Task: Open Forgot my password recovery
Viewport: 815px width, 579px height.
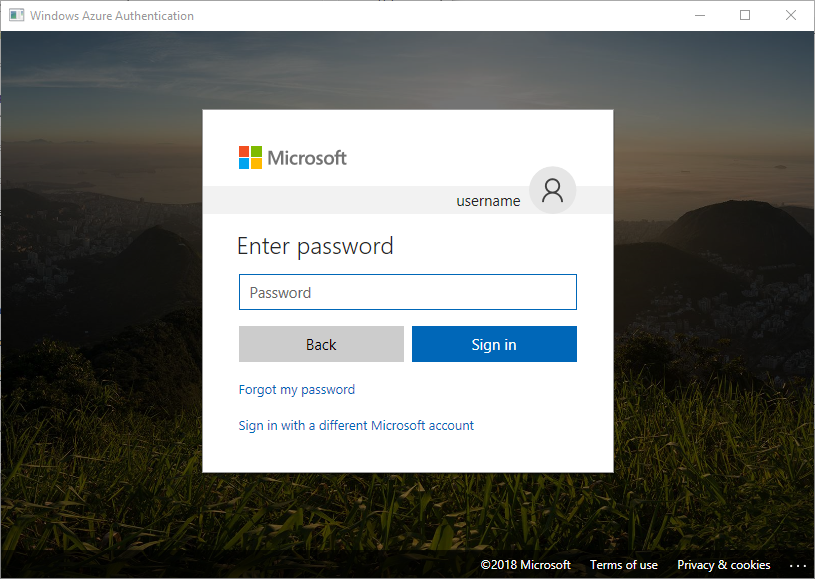Action: point(296,389)
